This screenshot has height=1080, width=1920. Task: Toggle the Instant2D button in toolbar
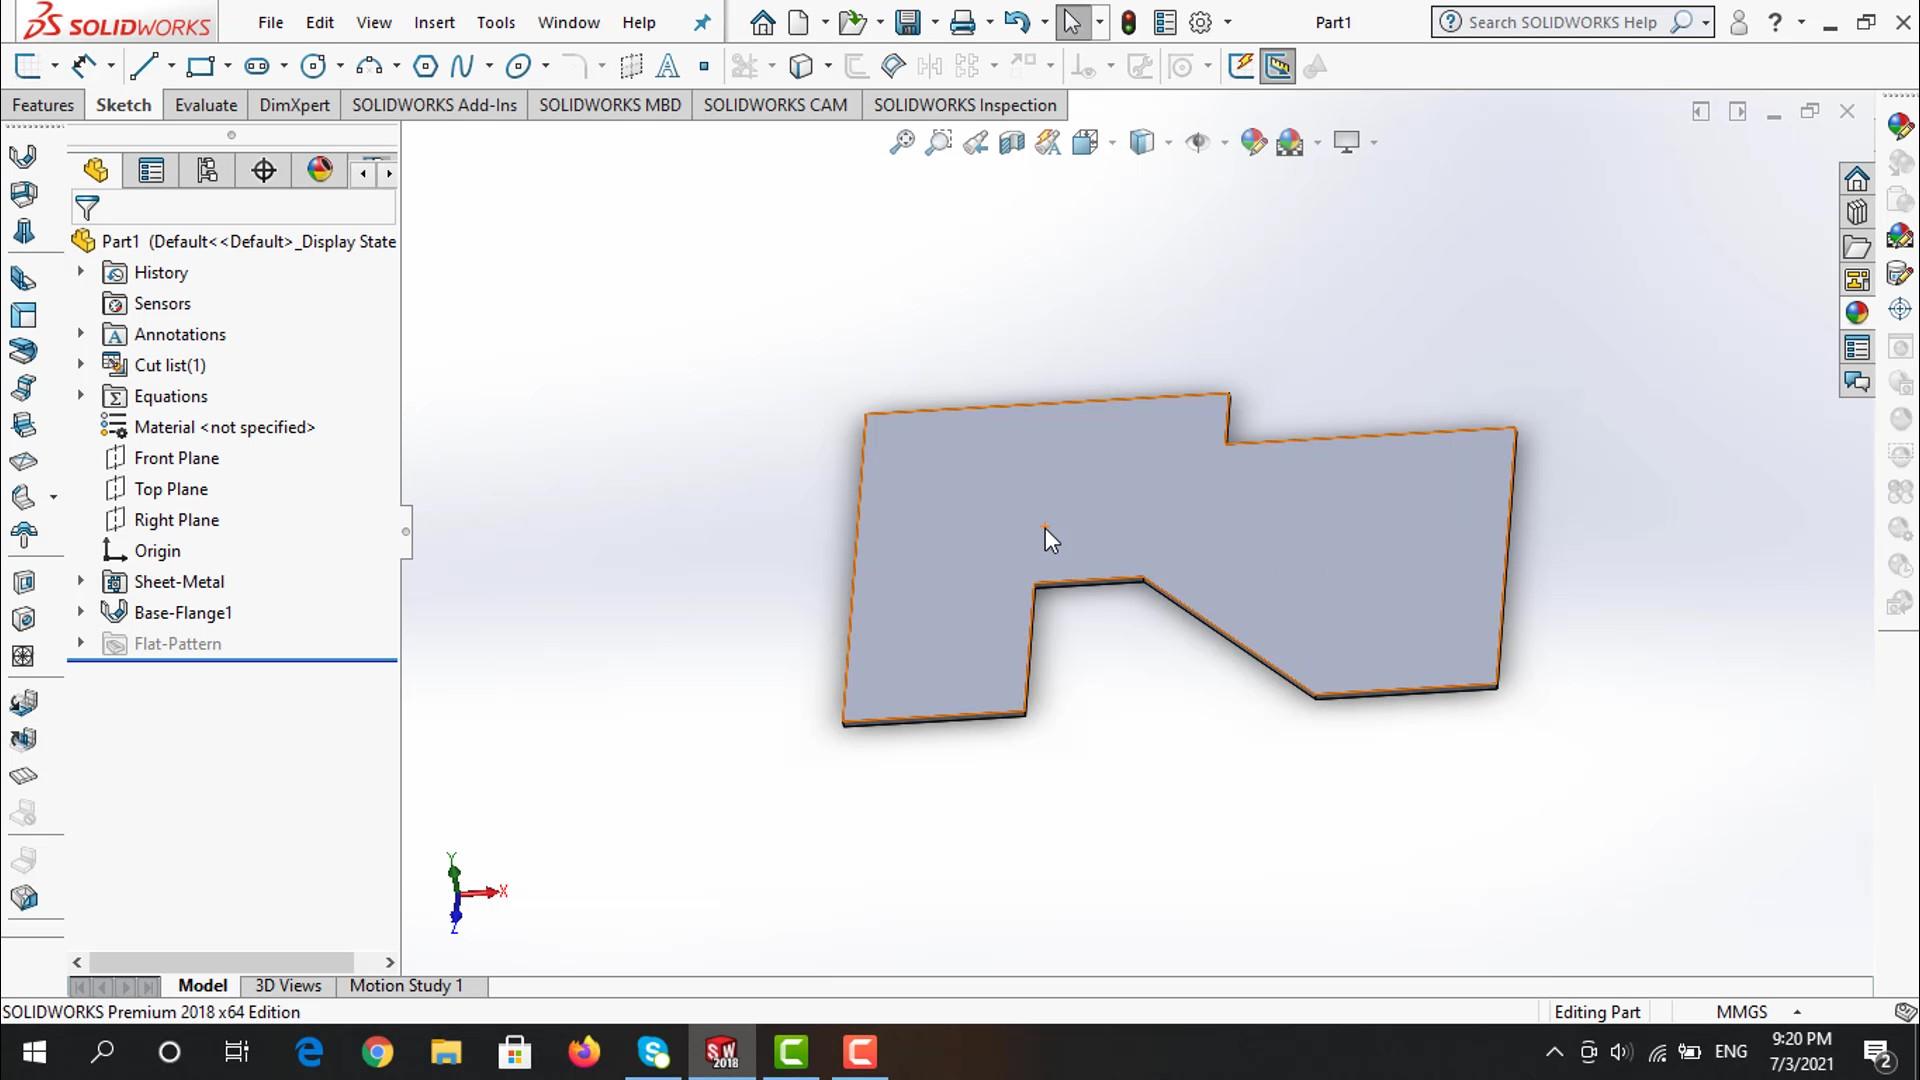[x=1278, y=67]
